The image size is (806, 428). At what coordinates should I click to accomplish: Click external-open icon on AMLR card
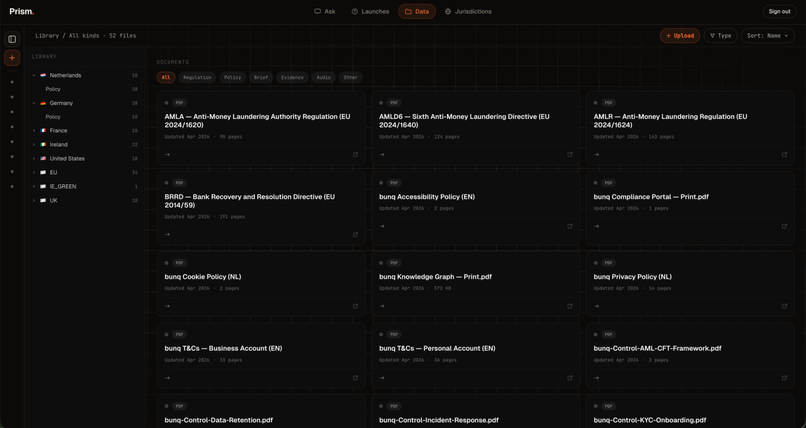784,155
